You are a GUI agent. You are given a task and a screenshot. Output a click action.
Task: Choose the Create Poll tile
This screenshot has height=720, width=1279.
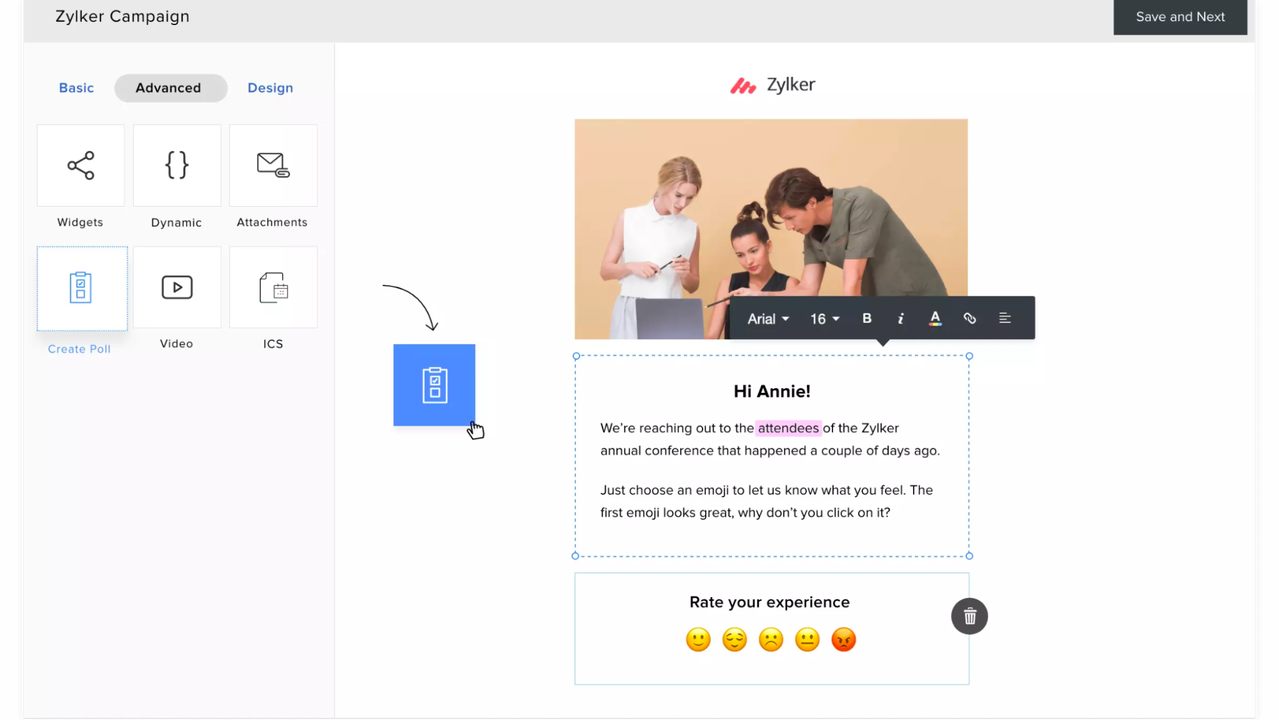pyautogui.click(x=81, y=288)
